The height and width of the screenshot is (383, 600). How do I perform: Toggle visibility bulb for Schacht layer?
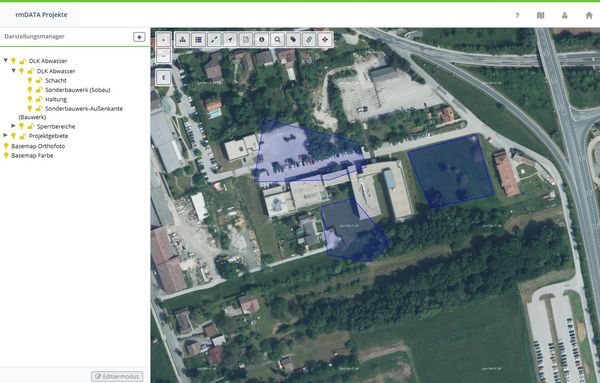click(x=30, y=80)
